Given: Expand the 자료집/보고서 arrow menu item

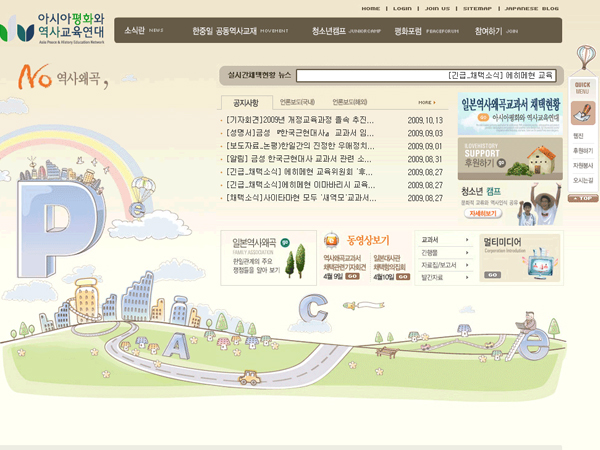Looking at the screenshot, I should click(444, 265).
